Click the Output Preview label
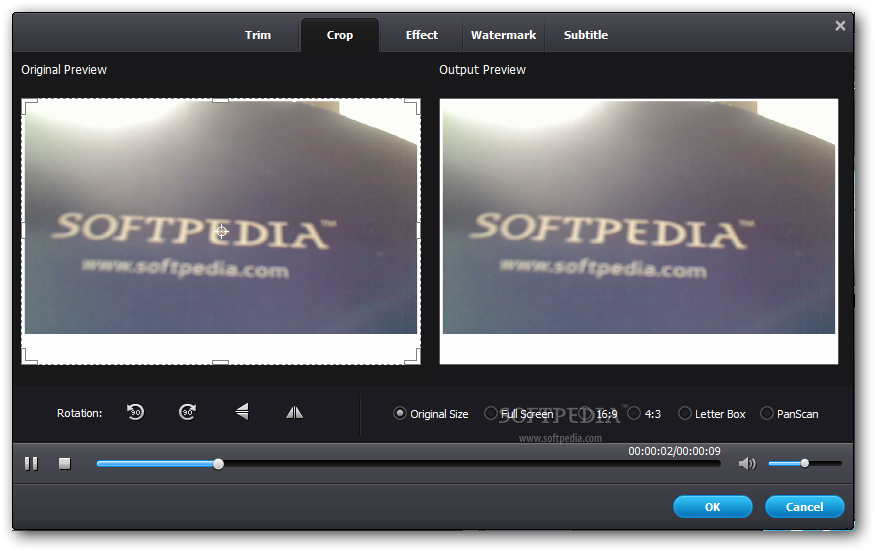Image resolution: width=875 pixels, height=551 pixels. (x=482, y=70)
